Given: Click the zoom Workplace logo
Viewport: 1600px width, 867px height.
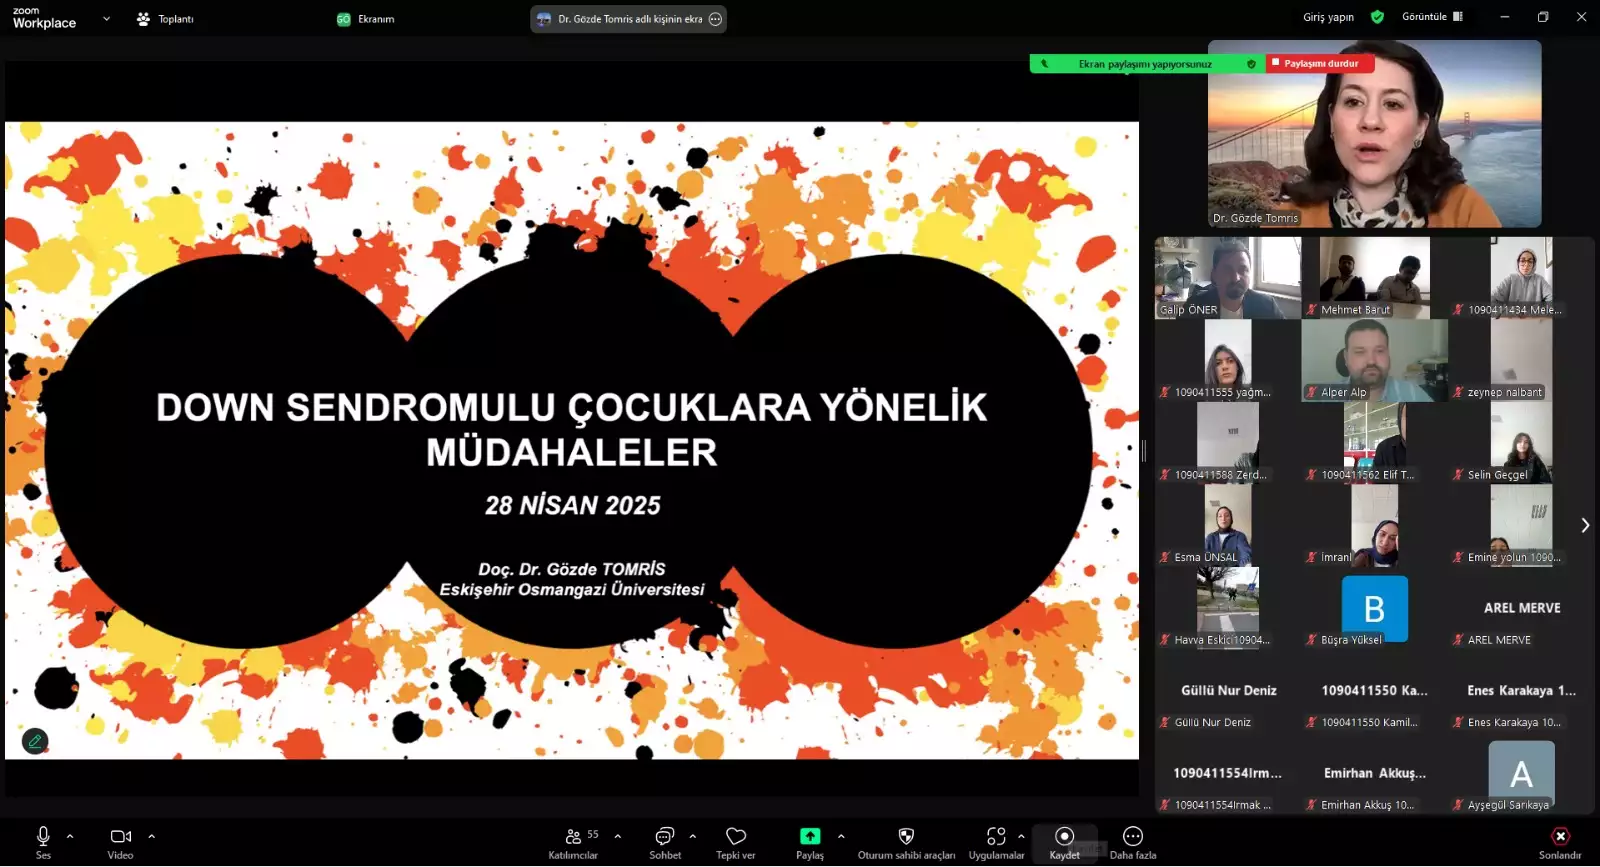Looking at the screenshot, I should pos(44,18).
